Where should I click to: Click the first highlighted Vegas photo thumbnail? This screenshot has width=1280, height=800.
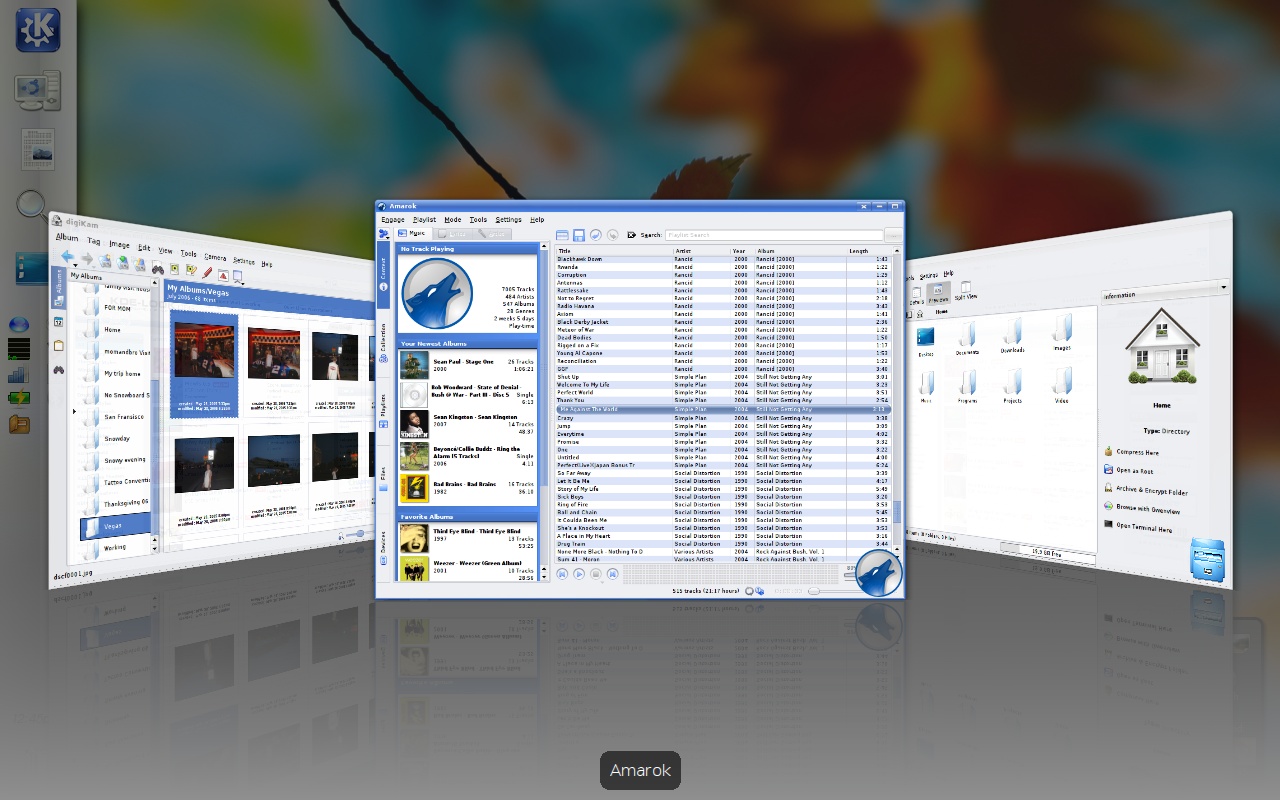click(204, 352)
